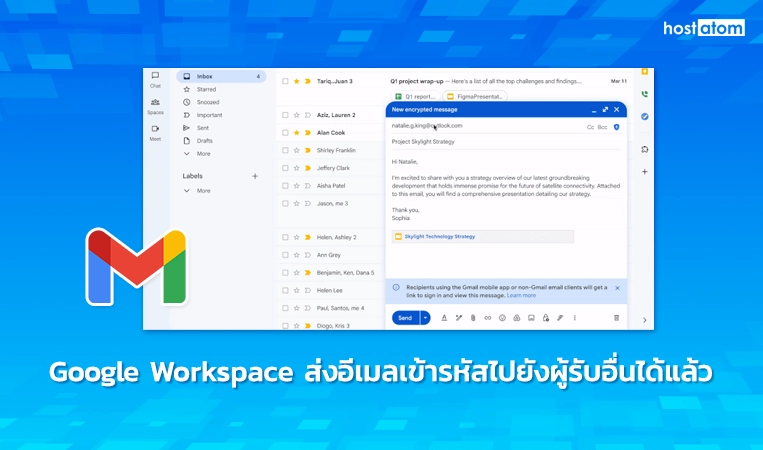Click the Help me write pen icon
This screenshot has height=450, width=763.
click(x=458, y=318)
